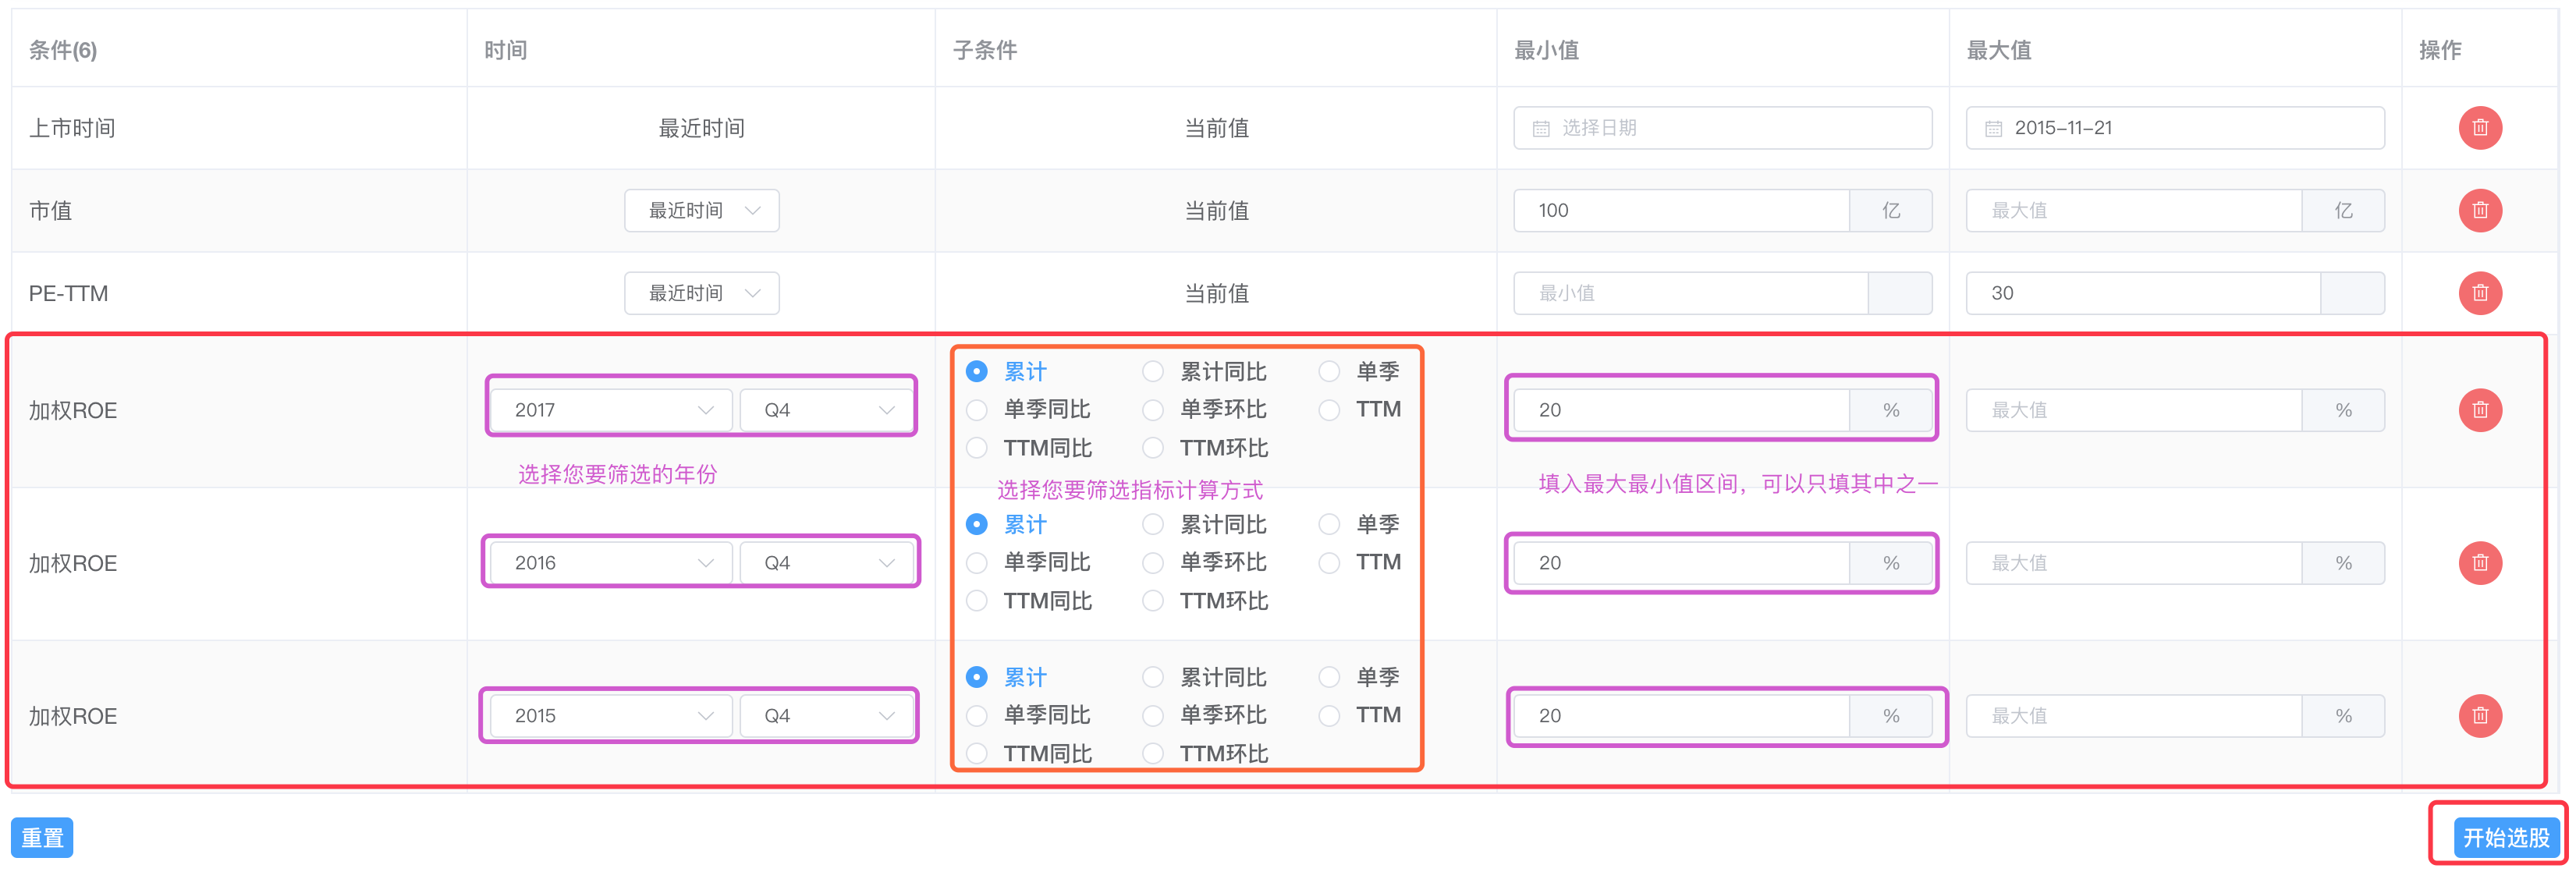Select 单季环比 radio in 2015 ROE row
The image size is (2576, 872).
(x=1153, y=716)
